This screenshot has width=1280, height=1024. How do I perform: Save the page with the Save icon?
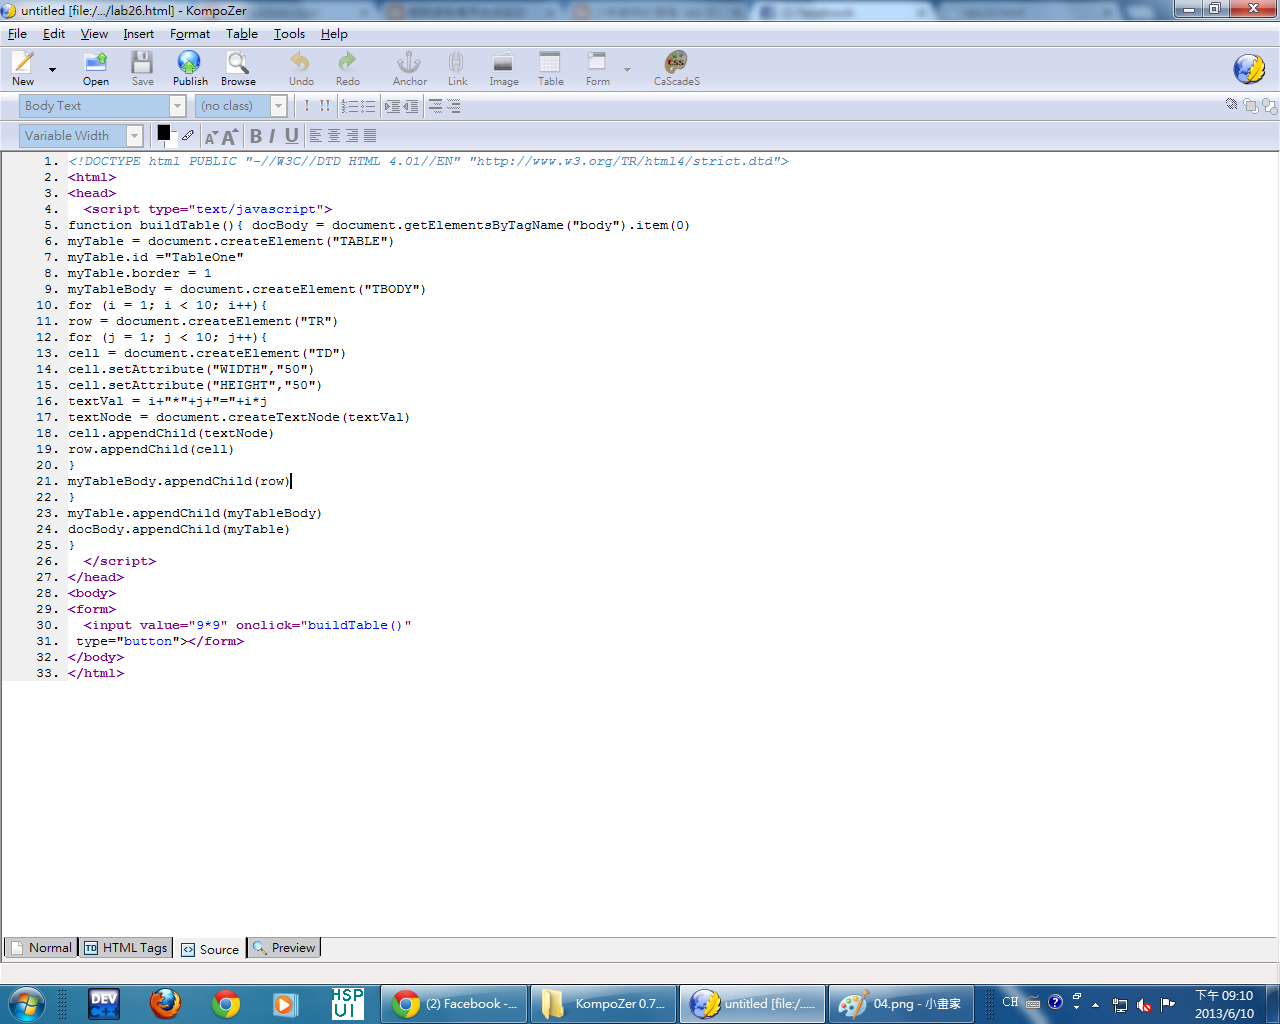click(x=142, y=68)
